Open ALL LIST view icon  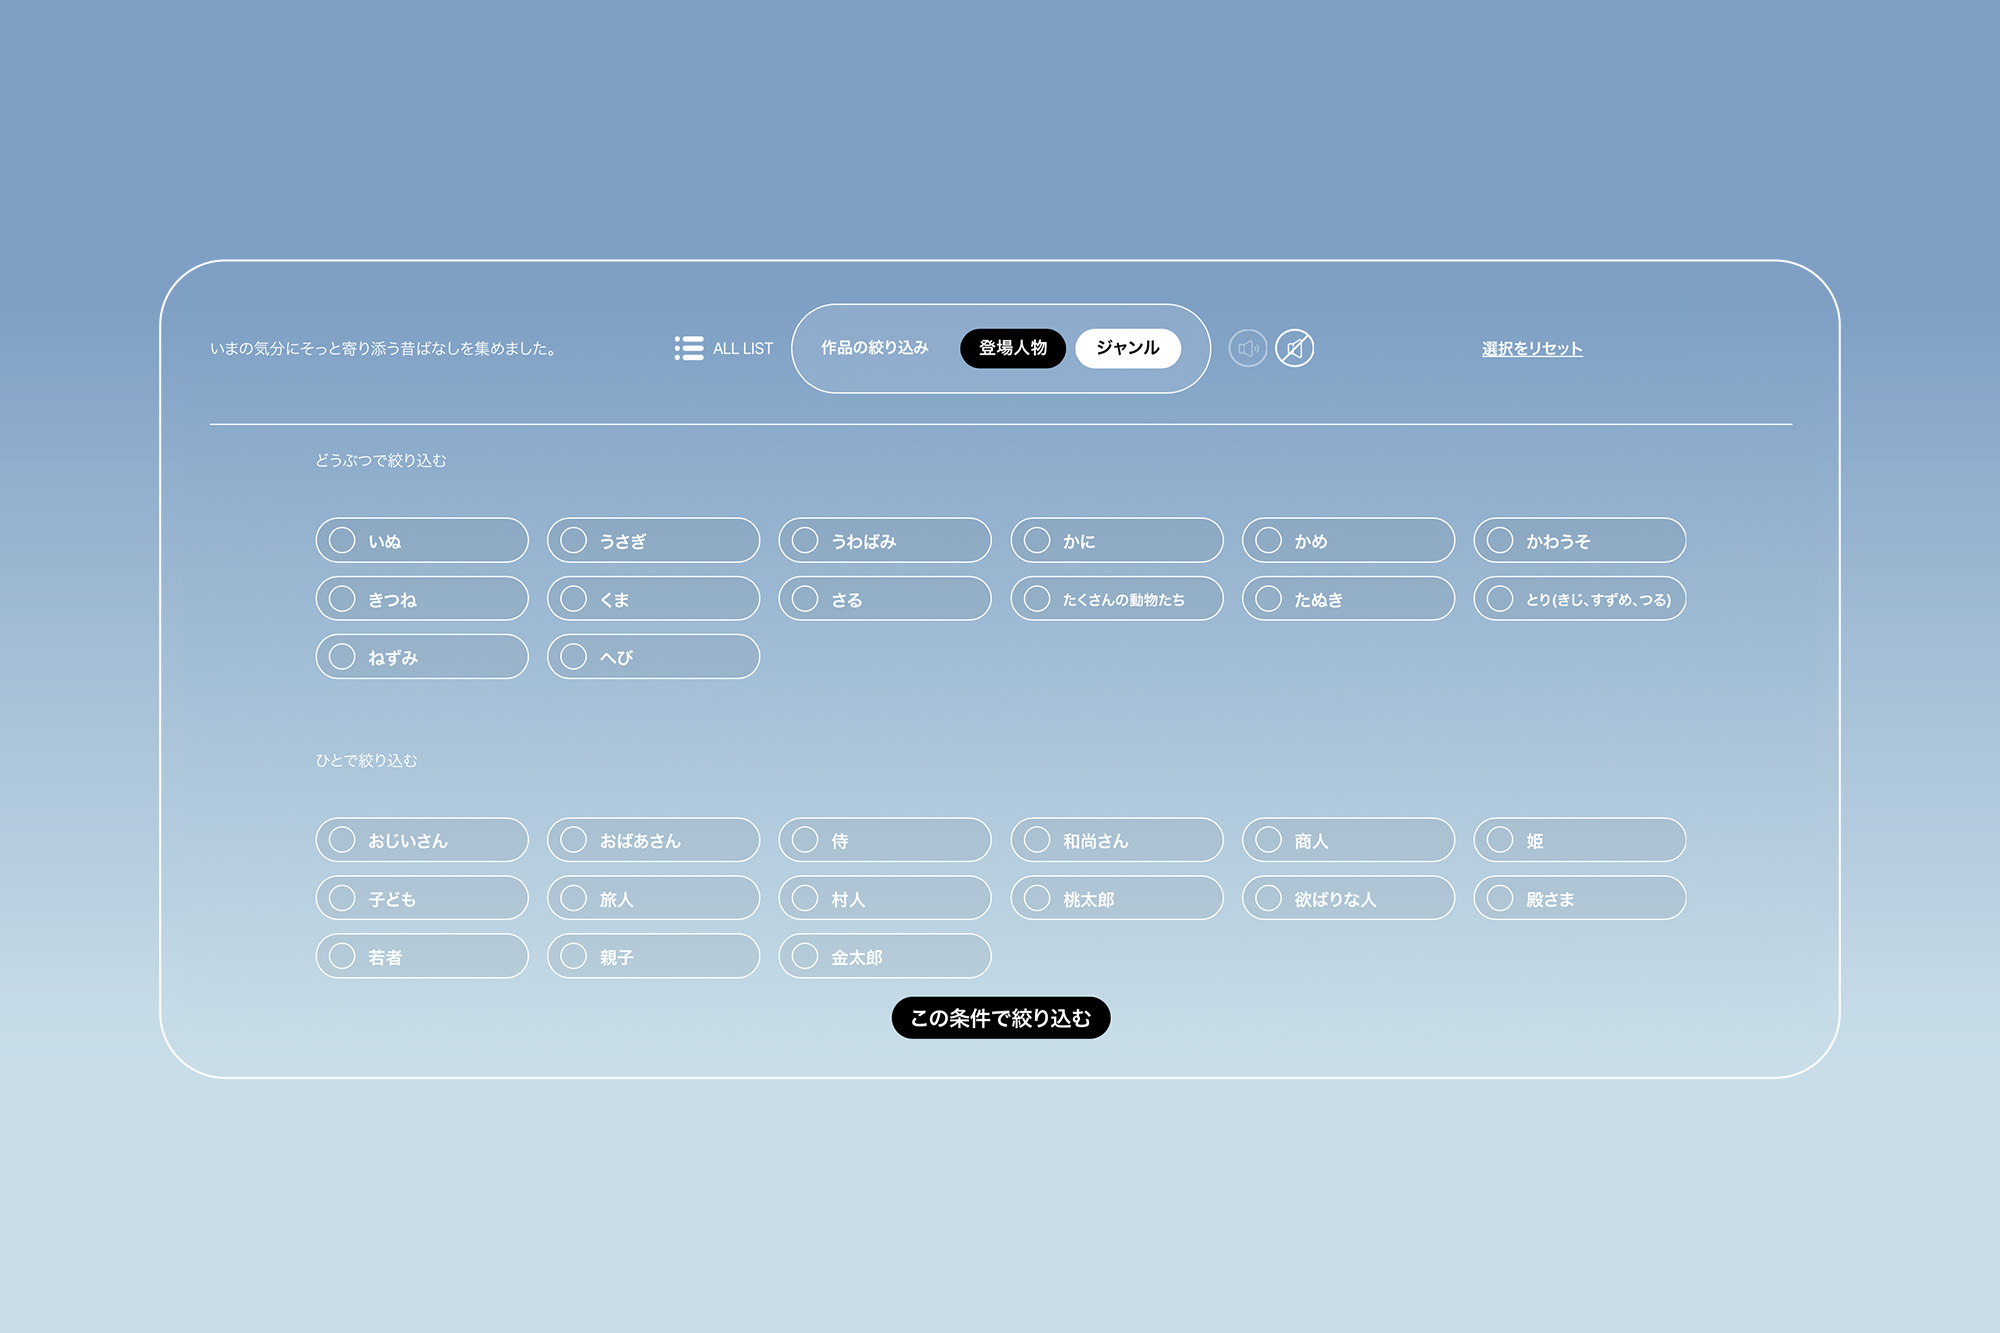click(x=689, y=348)
